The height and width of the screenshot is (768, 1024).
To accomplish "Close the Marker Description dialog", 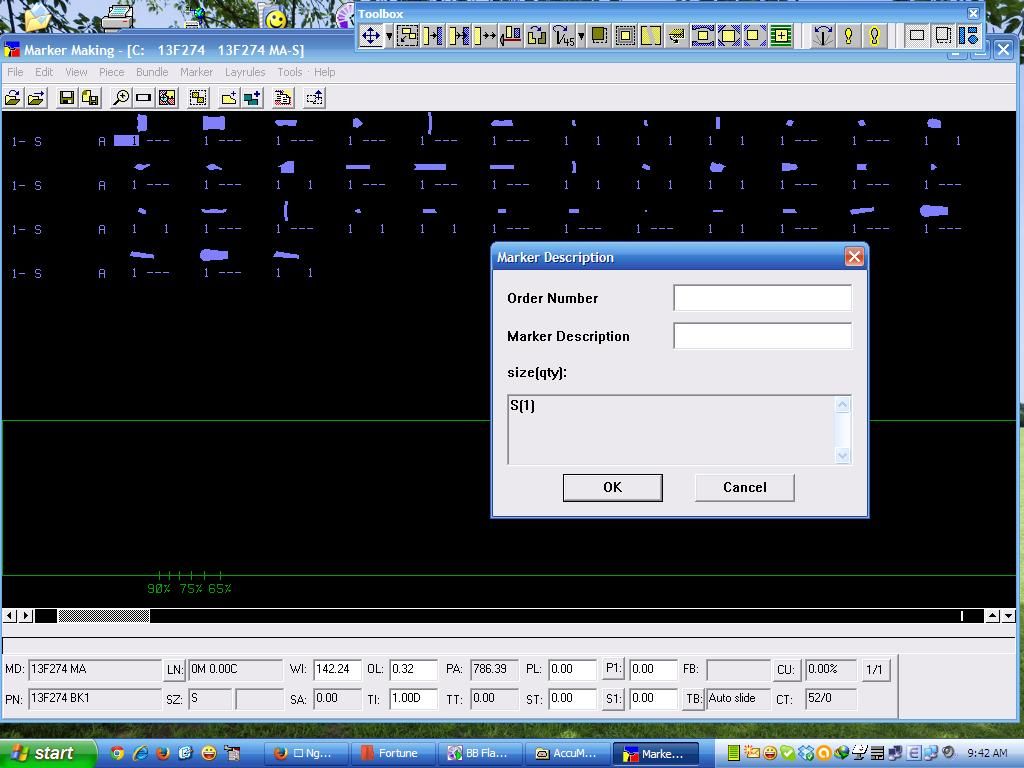I will pyautogui.click(x=854, y=257).
